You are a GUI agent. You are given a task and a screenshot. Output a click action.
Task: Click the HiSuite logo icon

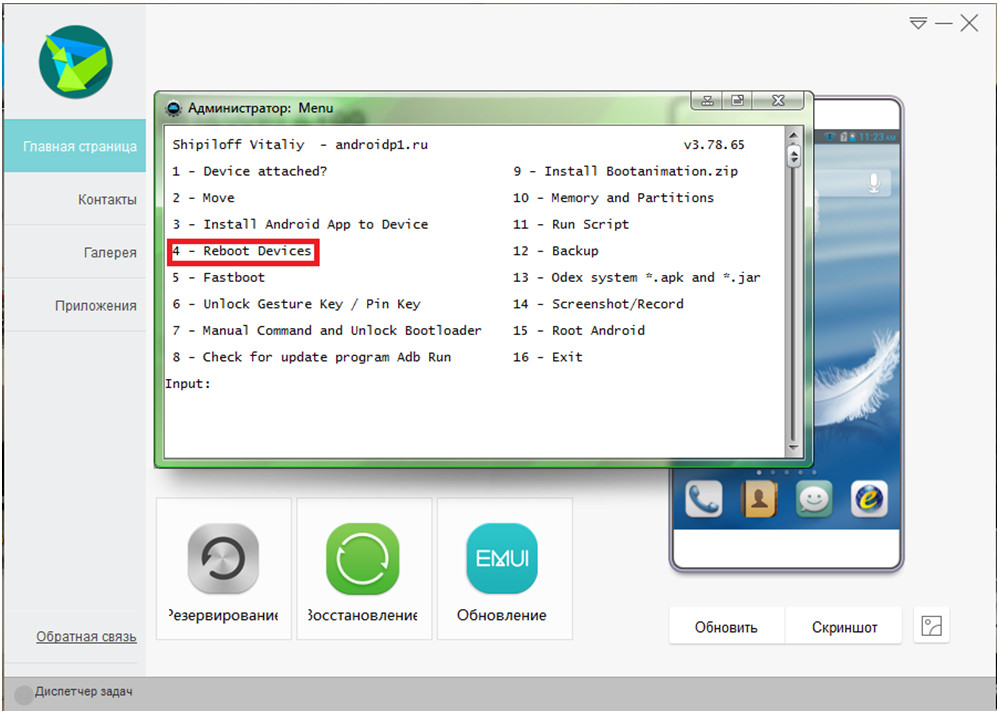tap(73, 61)
